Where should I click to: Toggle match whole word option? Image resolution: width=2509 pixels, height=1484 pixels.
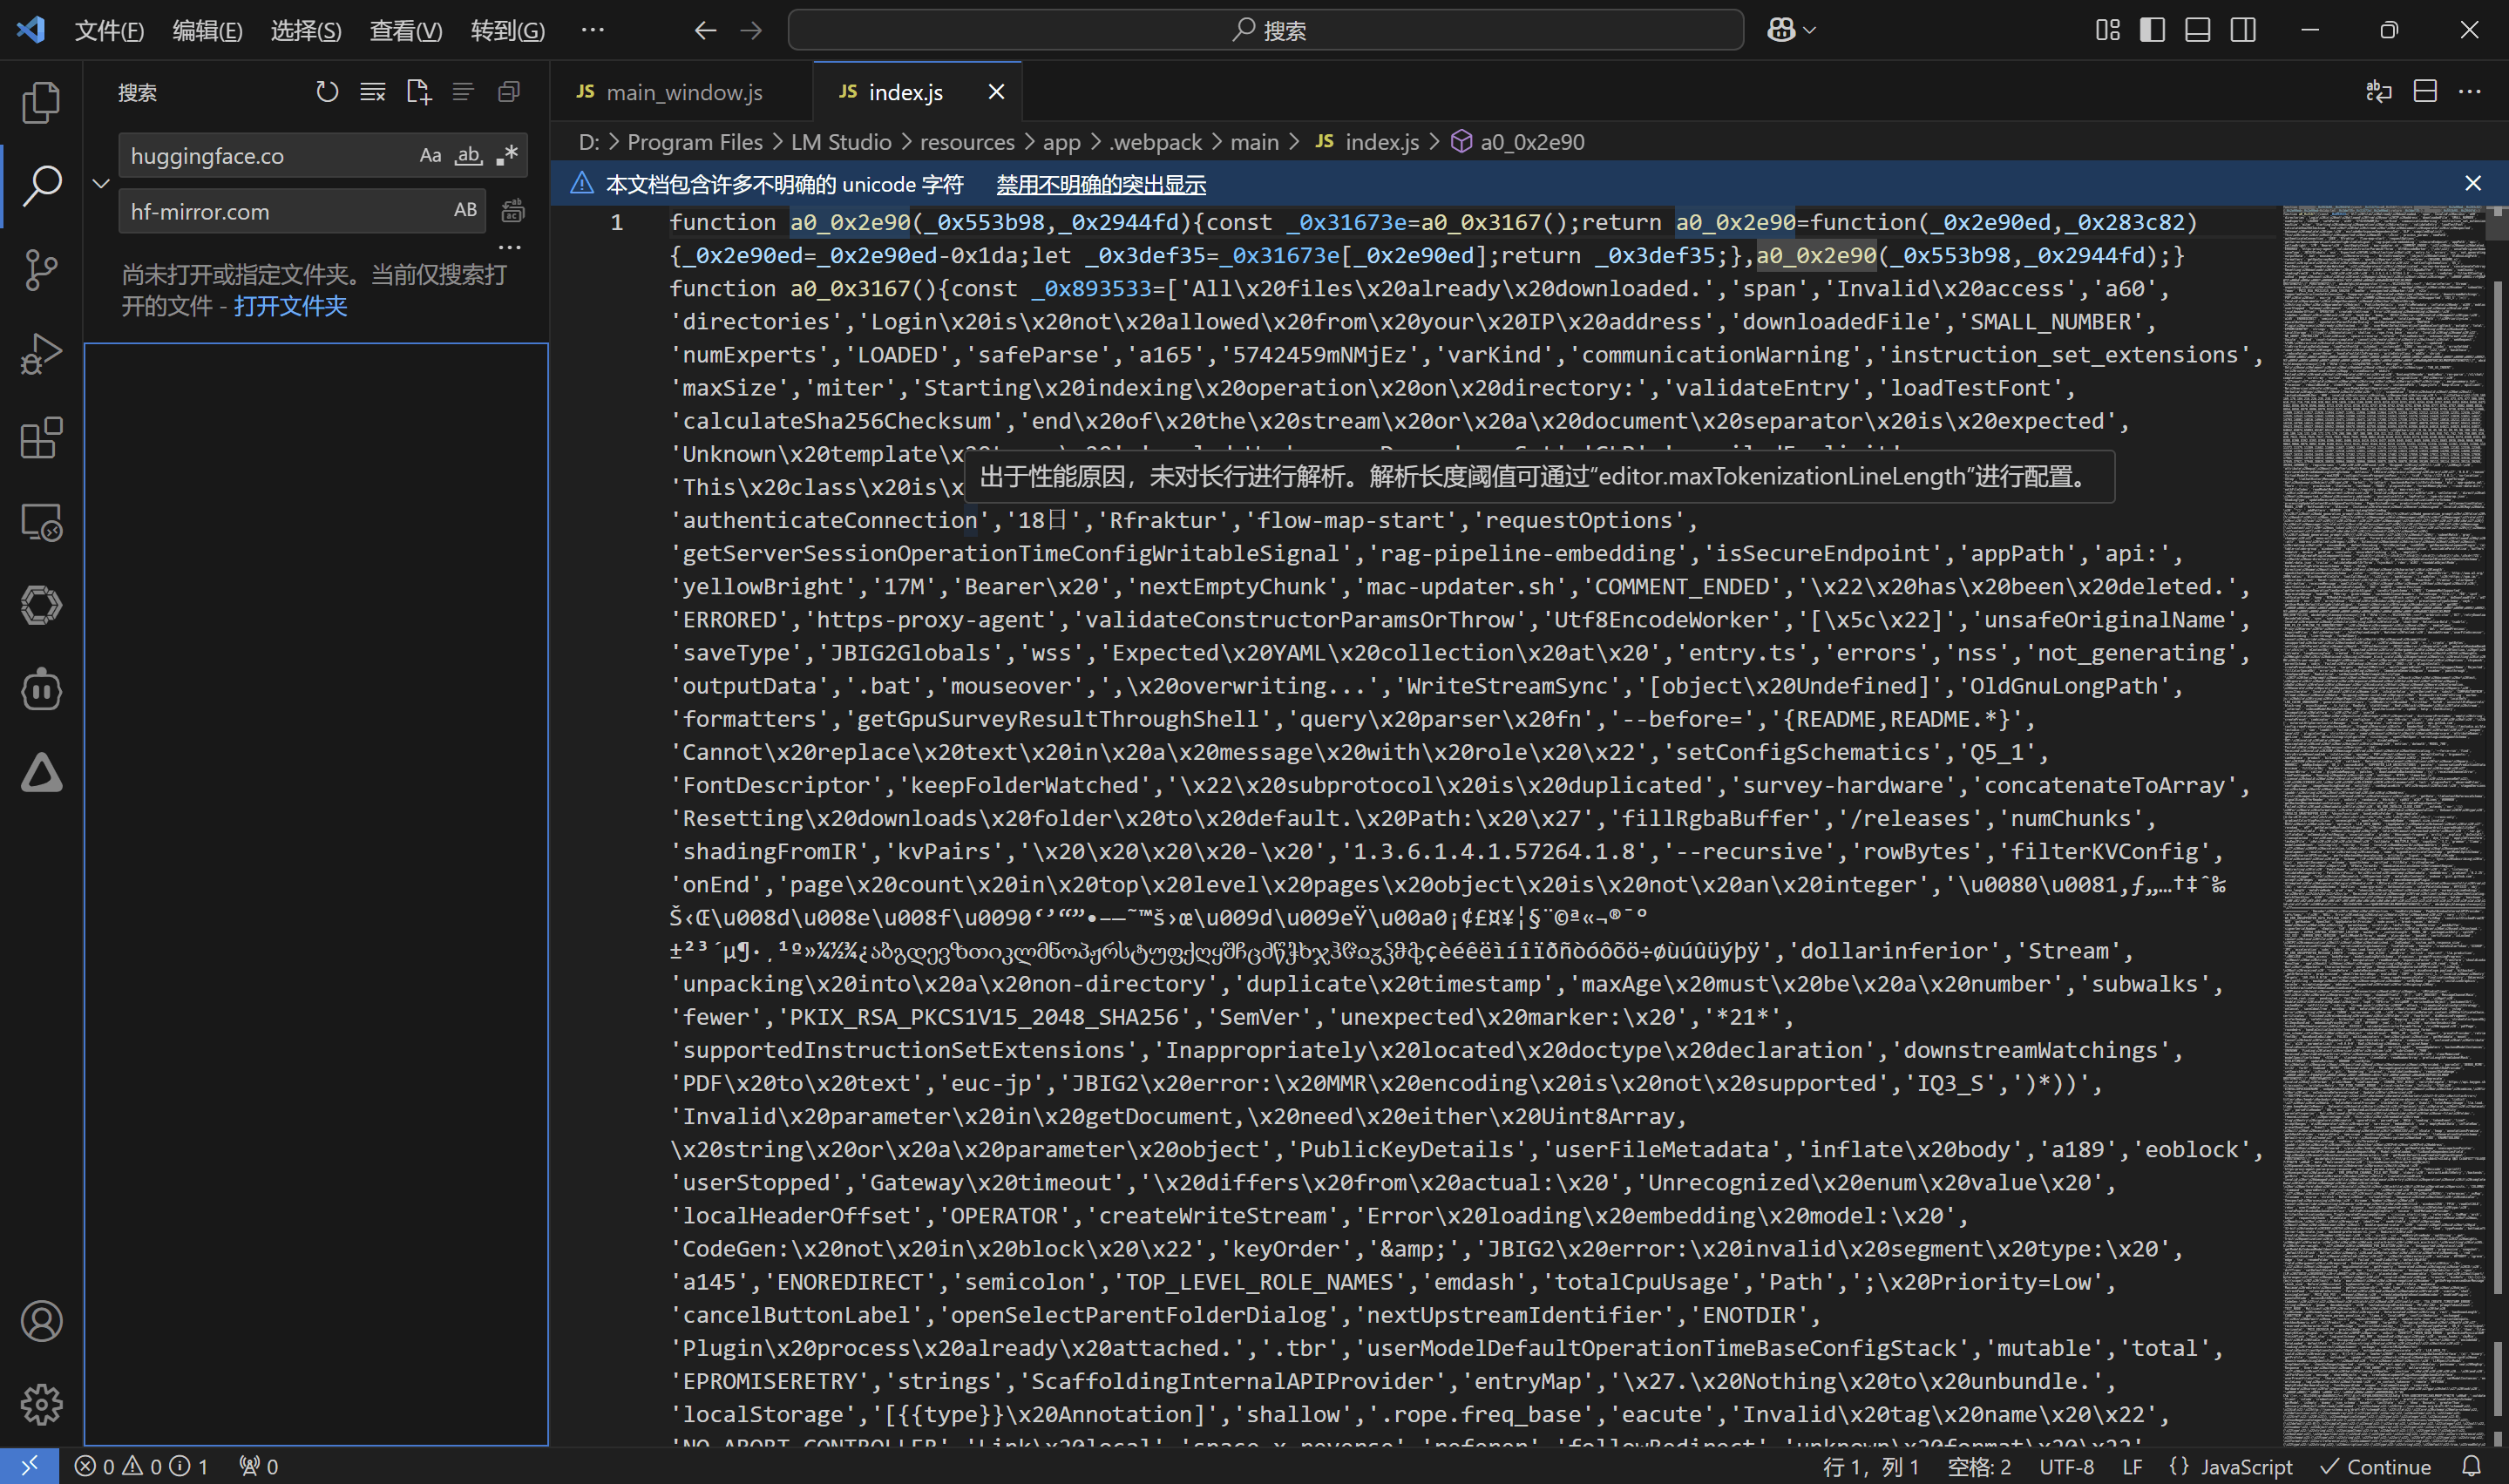[x=468, y=155]
